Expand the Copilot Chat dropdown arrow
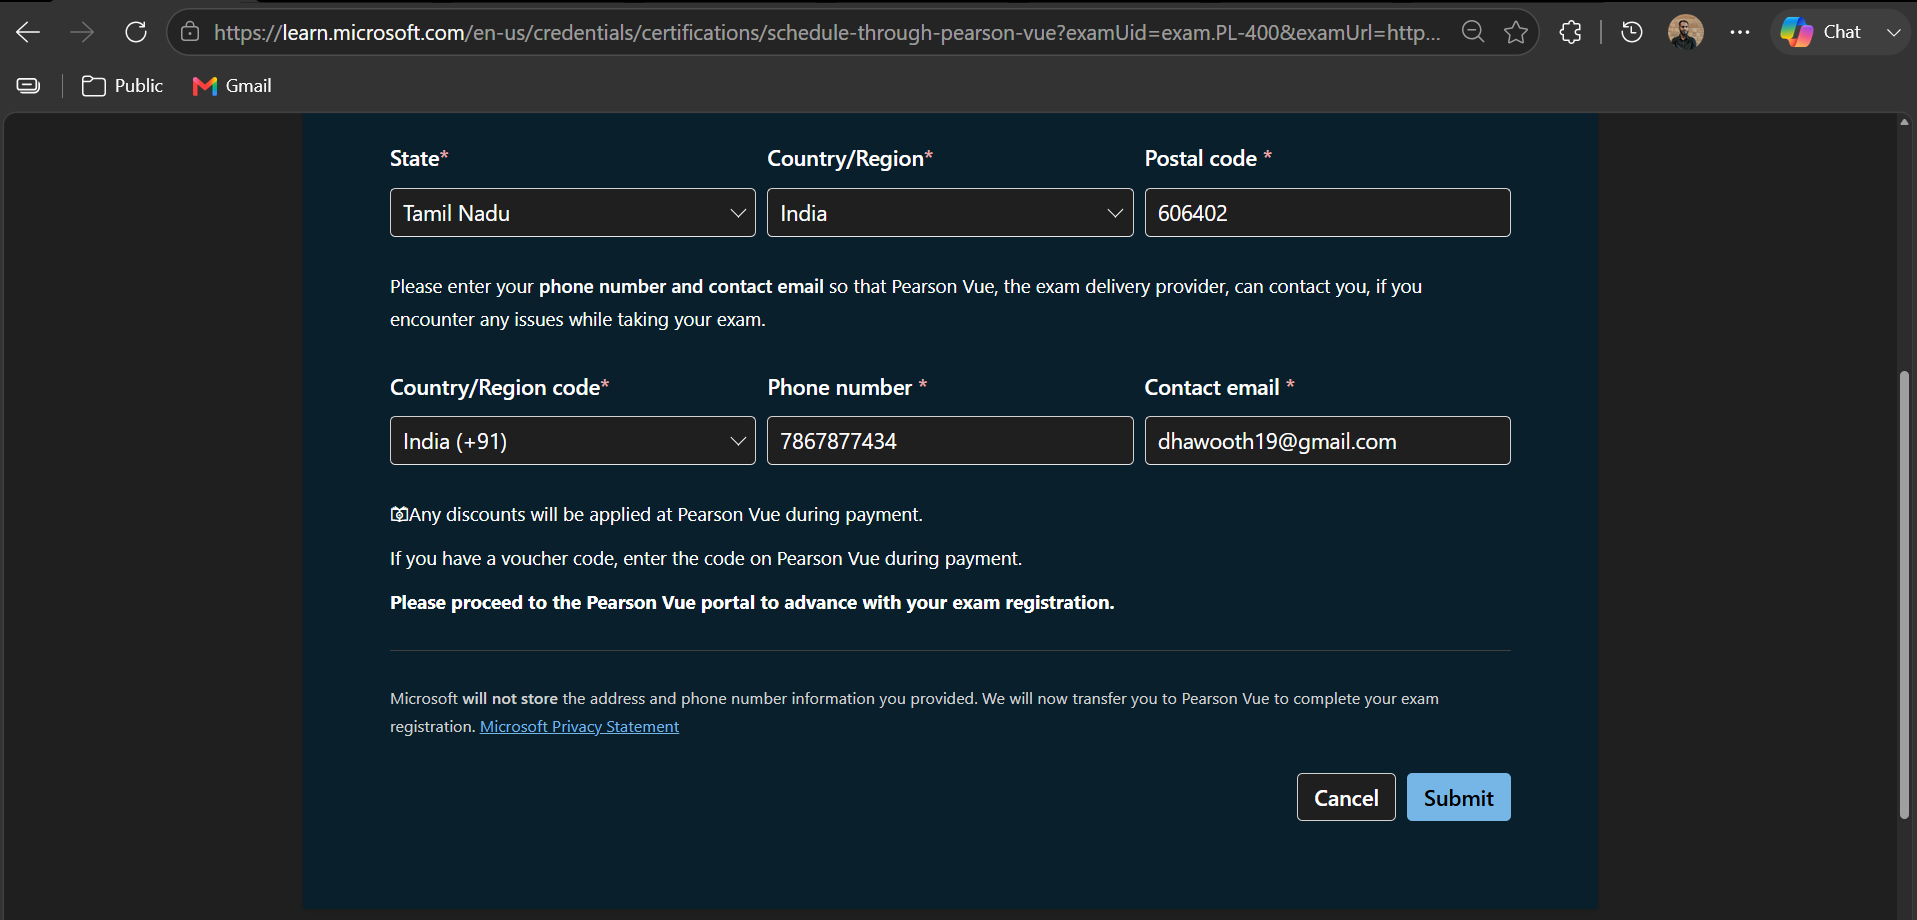 (1893, 32)
